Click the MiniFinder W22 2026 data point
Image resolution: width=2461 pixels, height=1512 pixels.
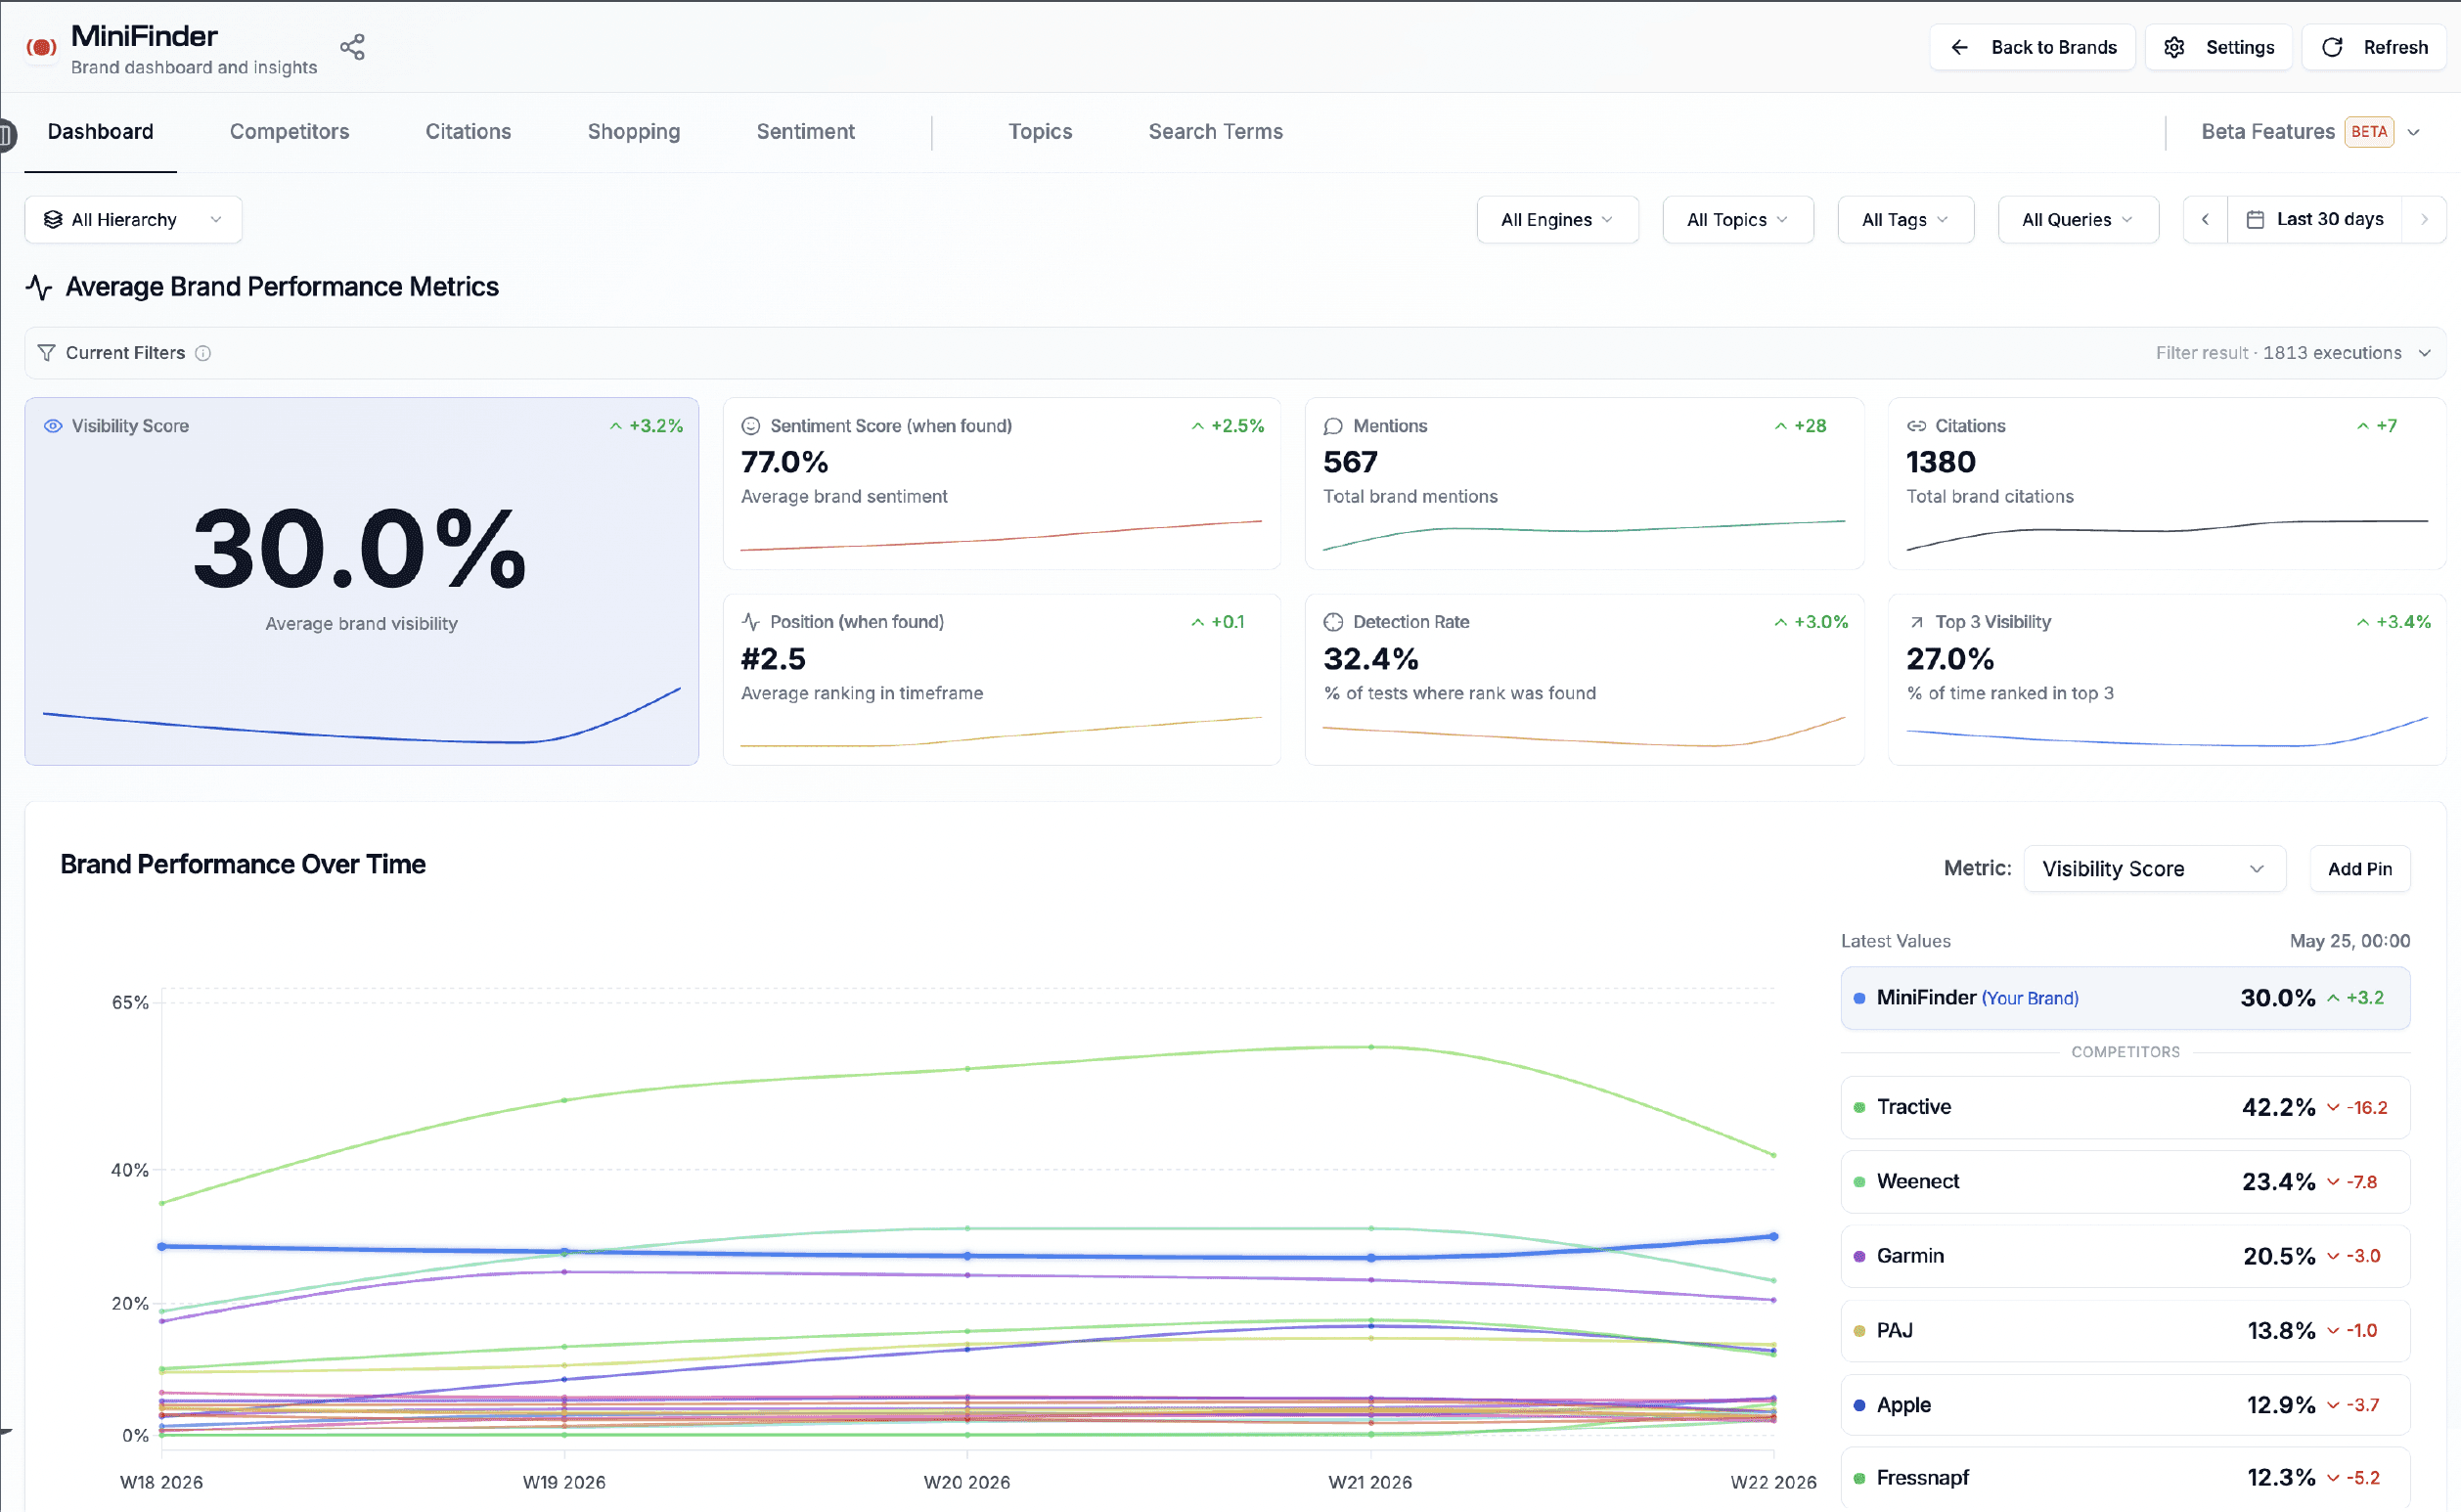[x=1773, y=1237]
